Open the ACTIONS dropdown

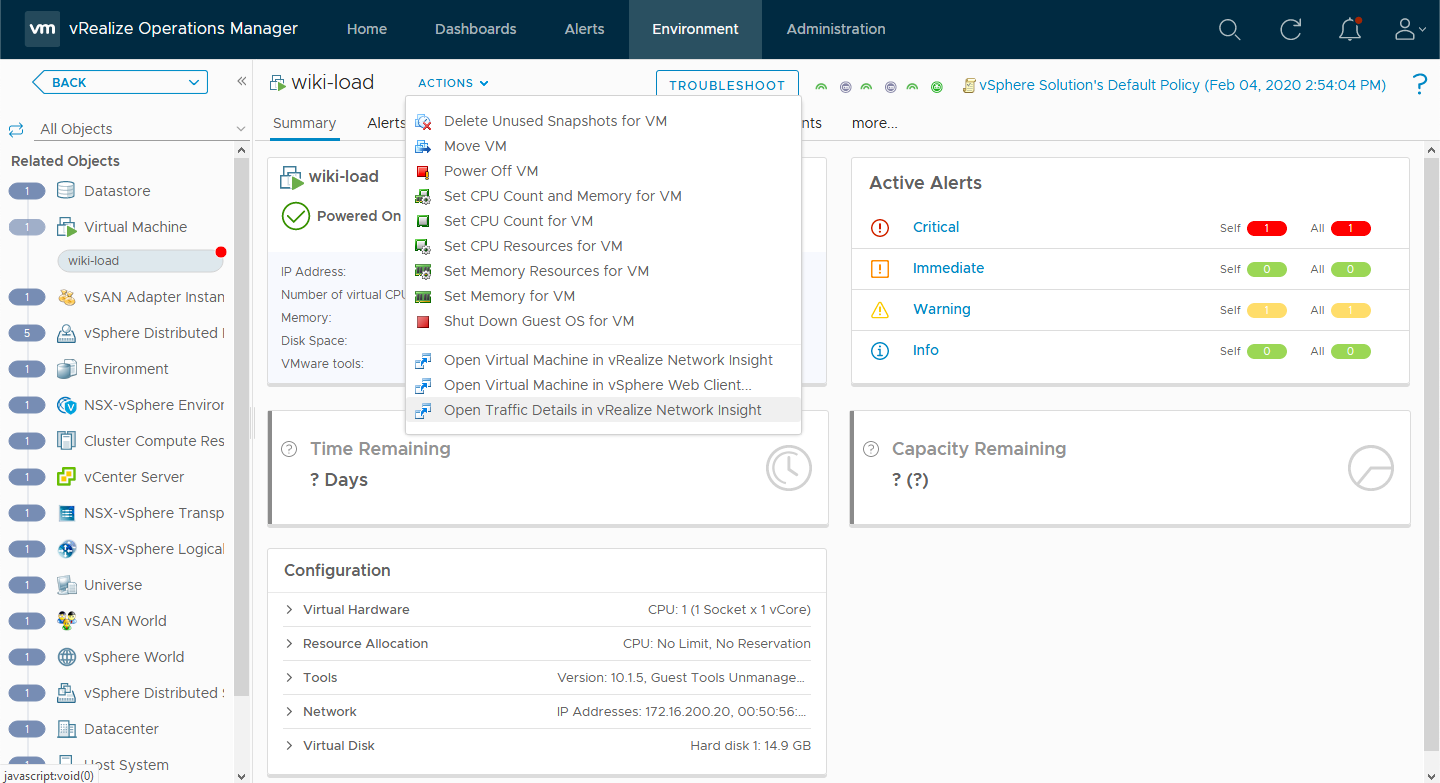[453, 83]
